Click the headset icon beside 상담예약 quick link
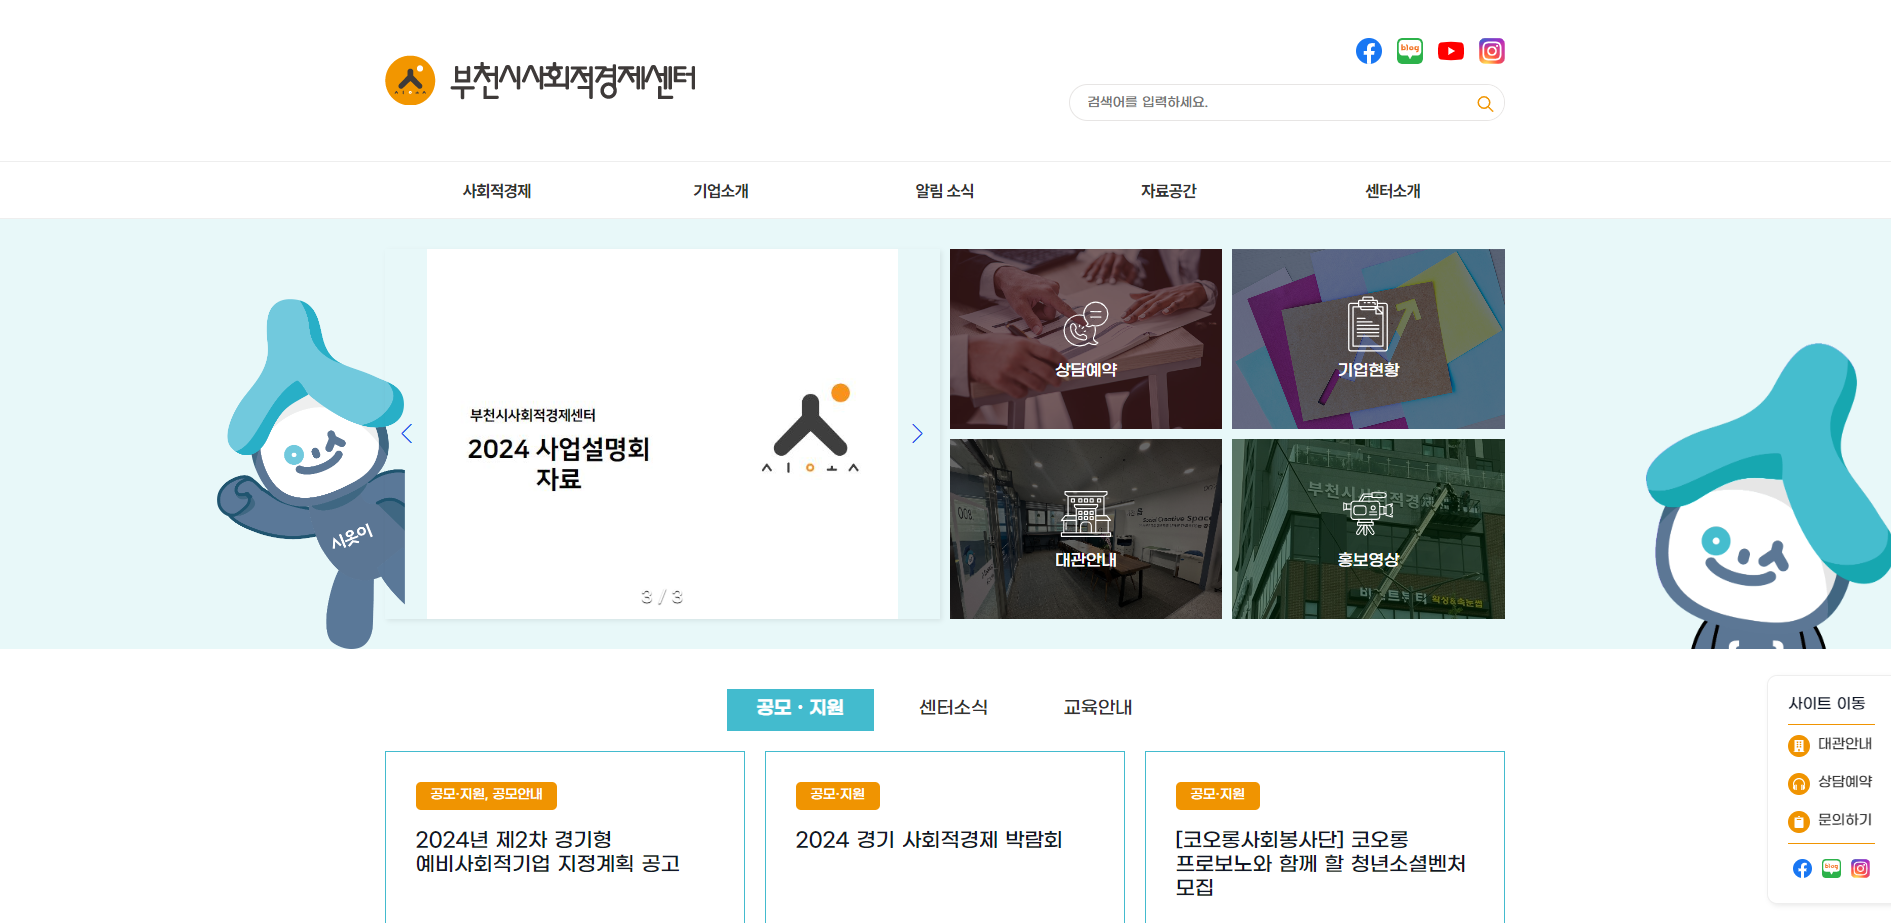 [1799, 784]
